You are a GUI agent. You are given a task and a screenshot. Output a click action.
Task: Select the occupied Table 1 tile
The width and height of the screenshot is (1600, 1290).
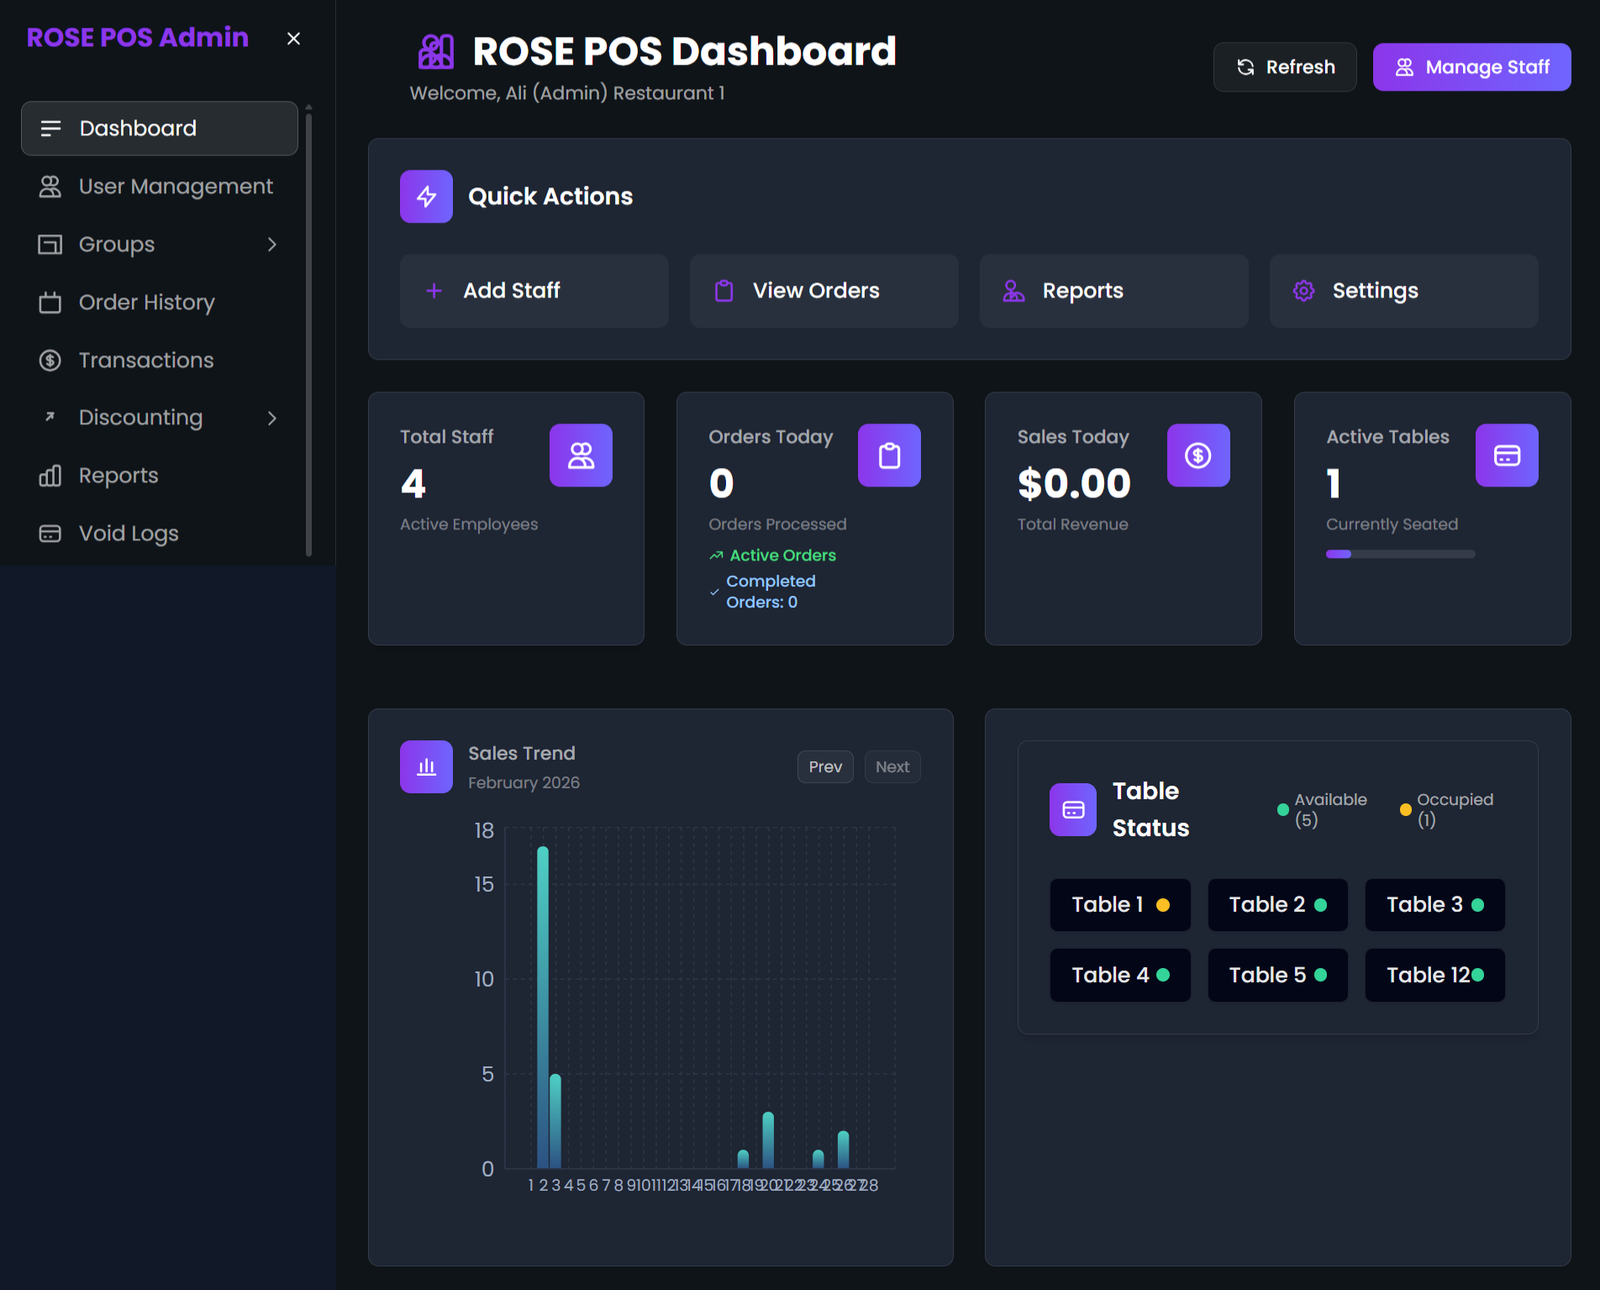pyautogui.click(x=1119, y=905)
